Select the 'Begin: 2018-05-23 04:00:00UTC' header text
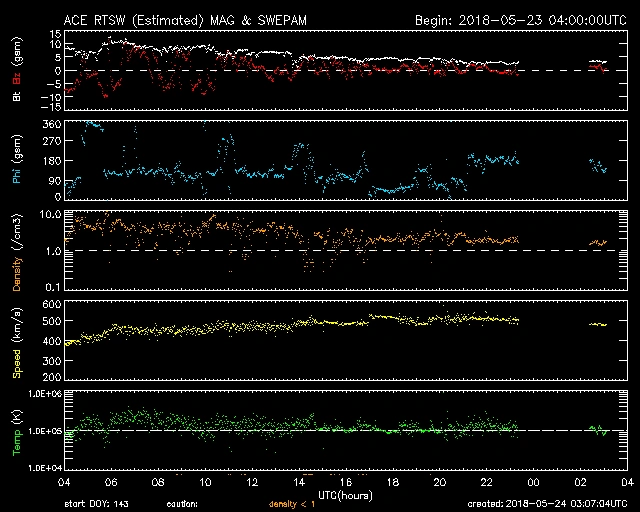 point(520,20)
